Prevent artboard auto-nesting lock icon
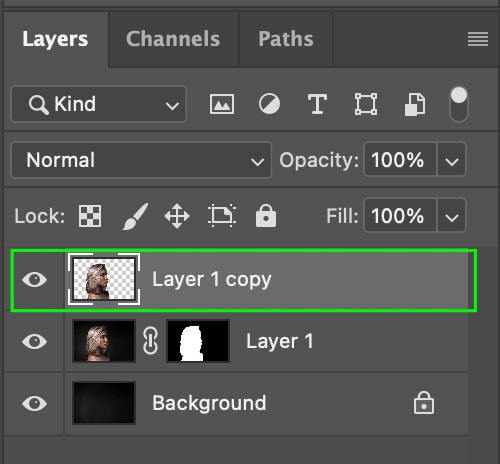Image resolution: width=500 pixels, height=464 pixels. (222, 216)
